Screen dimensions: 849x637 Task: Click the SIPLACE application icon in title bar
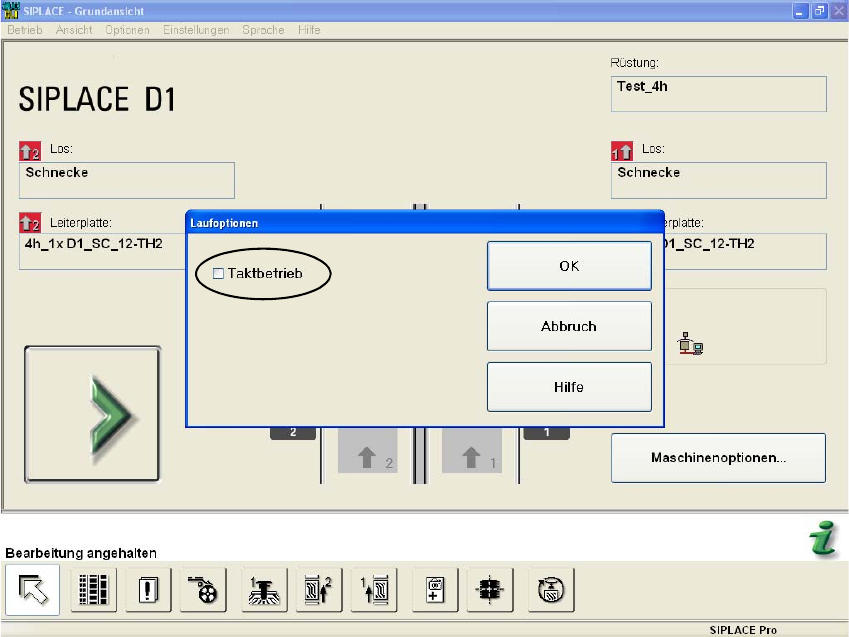pos(11,10)
